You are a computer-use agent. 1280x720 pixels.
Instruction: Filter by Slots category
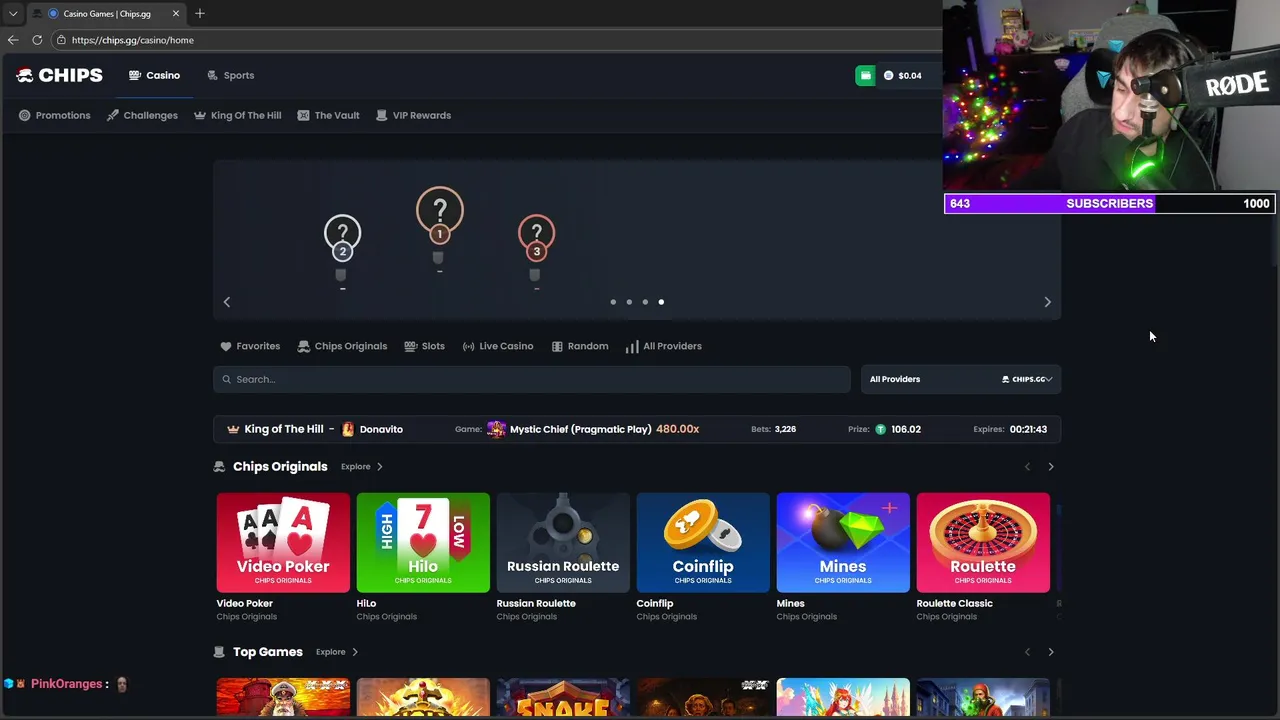424,346
